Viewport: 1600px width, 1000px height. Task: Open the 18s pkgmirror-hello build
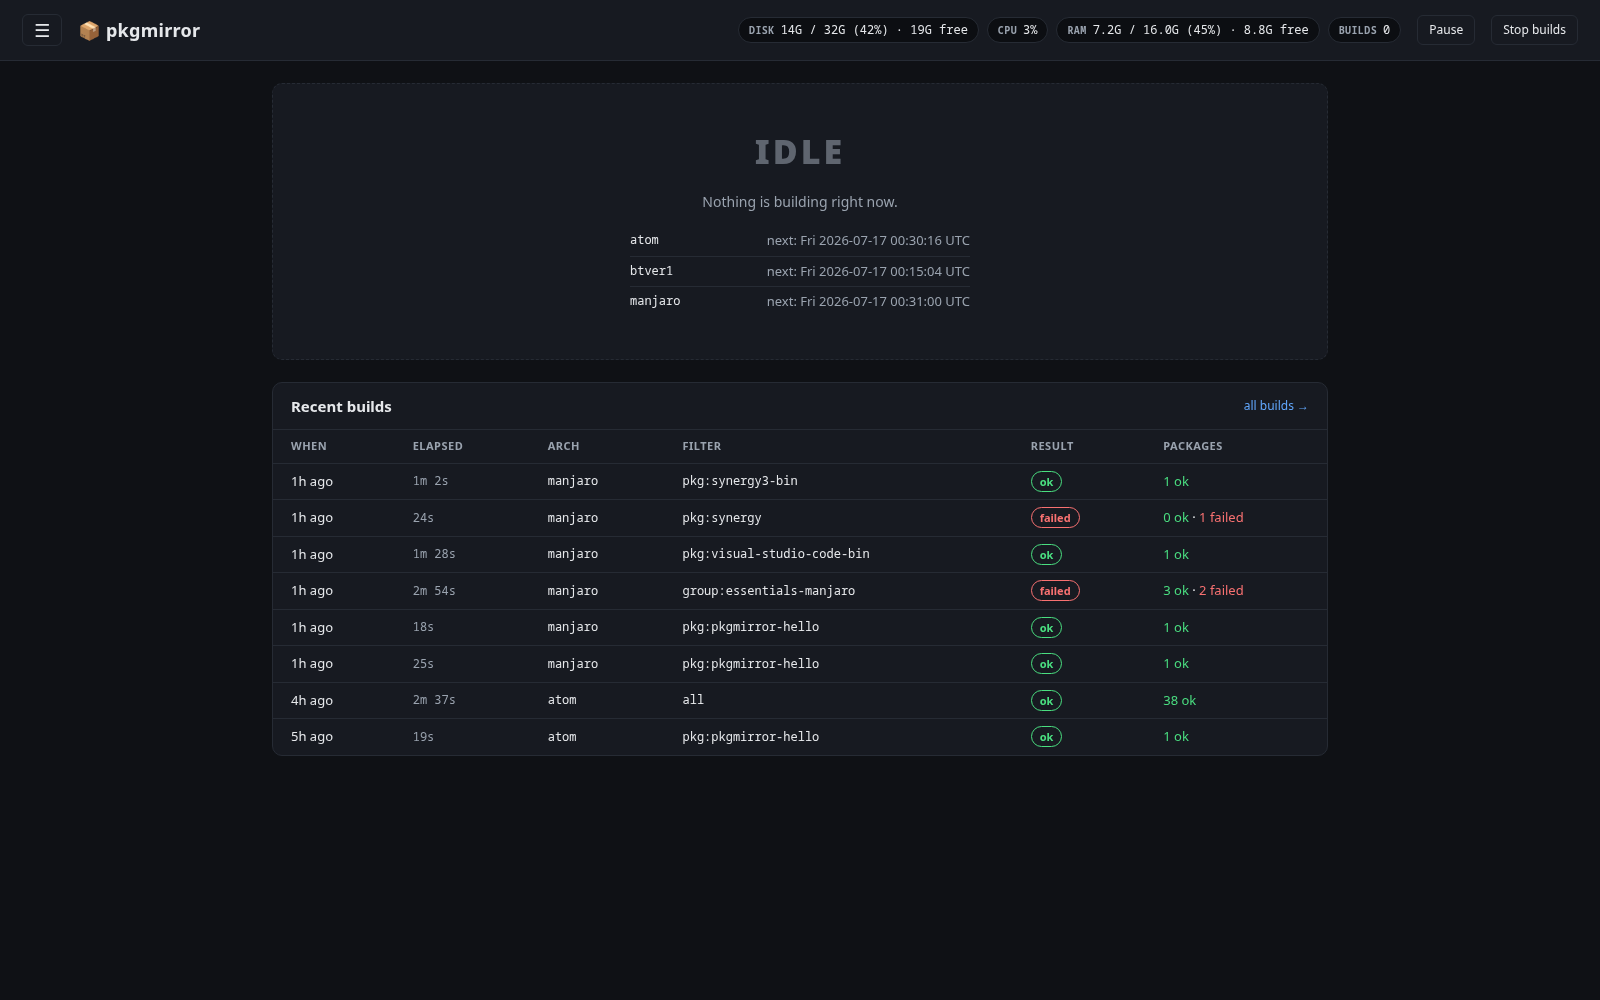(800, 627)
